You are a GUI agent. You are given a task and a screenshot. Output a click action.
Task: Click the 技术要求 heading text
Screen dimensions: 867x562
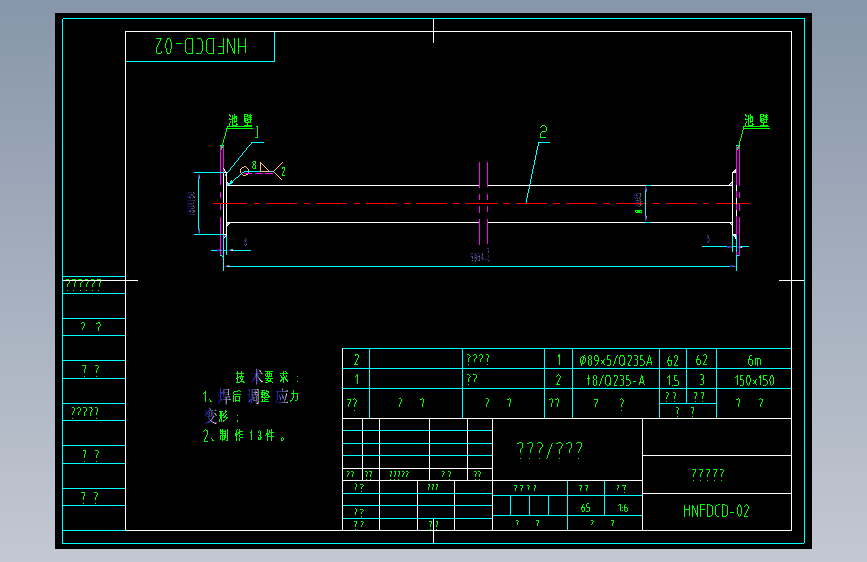pos(268,377)
